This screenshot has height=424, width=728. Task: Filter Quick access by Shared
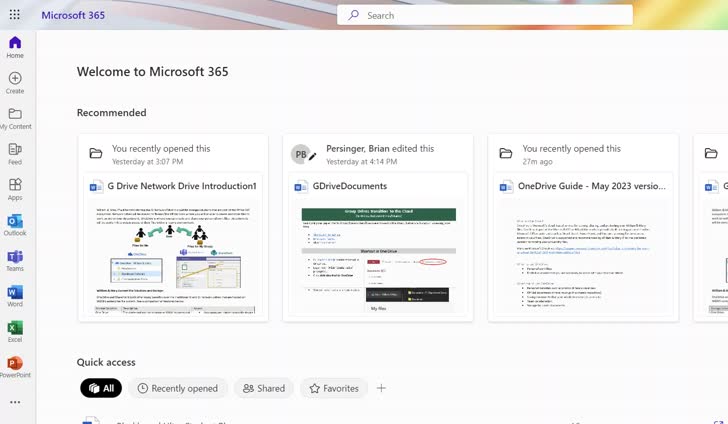tap(263, 388)
